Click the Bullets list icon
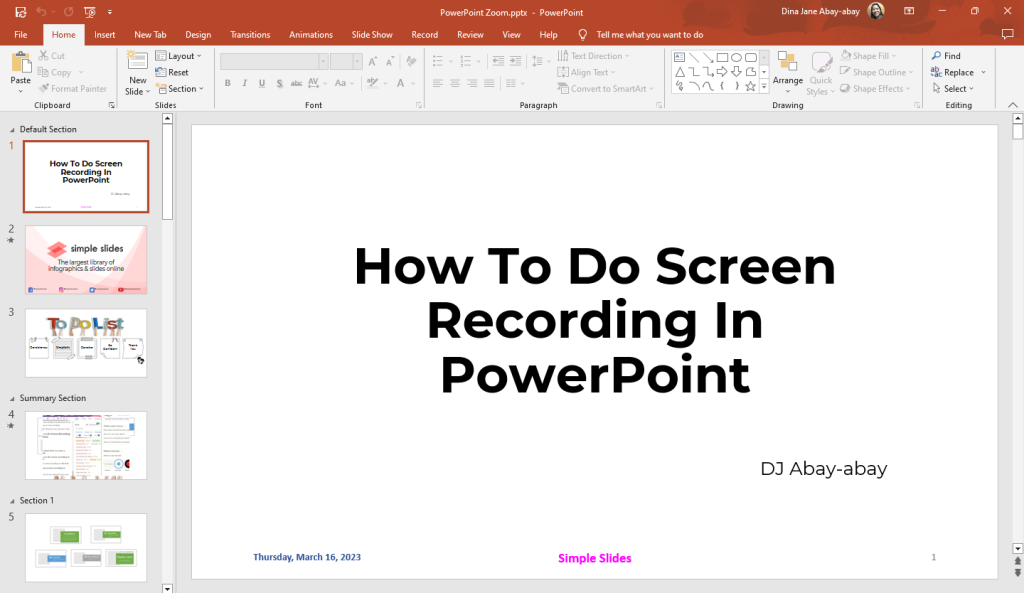The width and height of the screenshot is (1024, 593). tap(438, 61)
